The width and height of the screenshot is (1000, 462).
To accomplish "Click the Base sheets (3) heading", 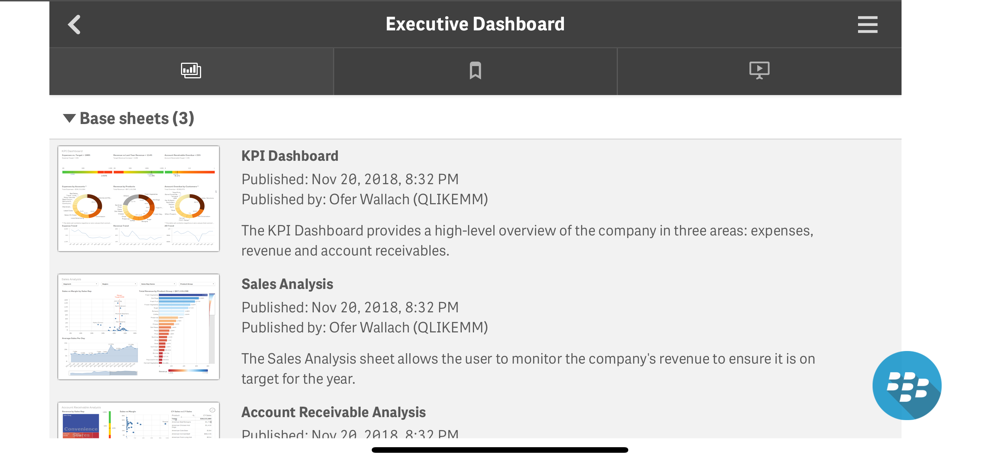I will tap(136, 118).
